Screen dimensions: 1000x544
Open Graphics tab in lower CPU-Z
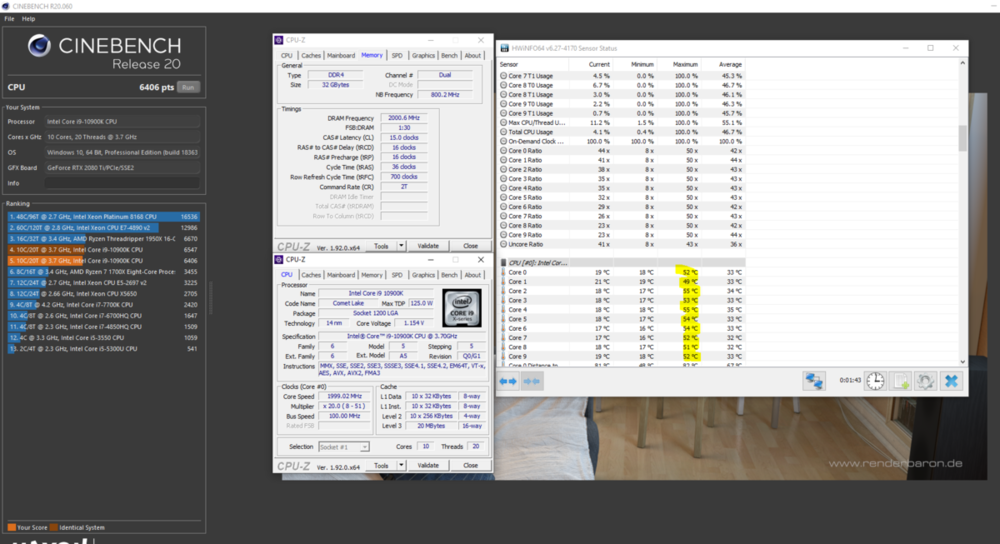423,275
